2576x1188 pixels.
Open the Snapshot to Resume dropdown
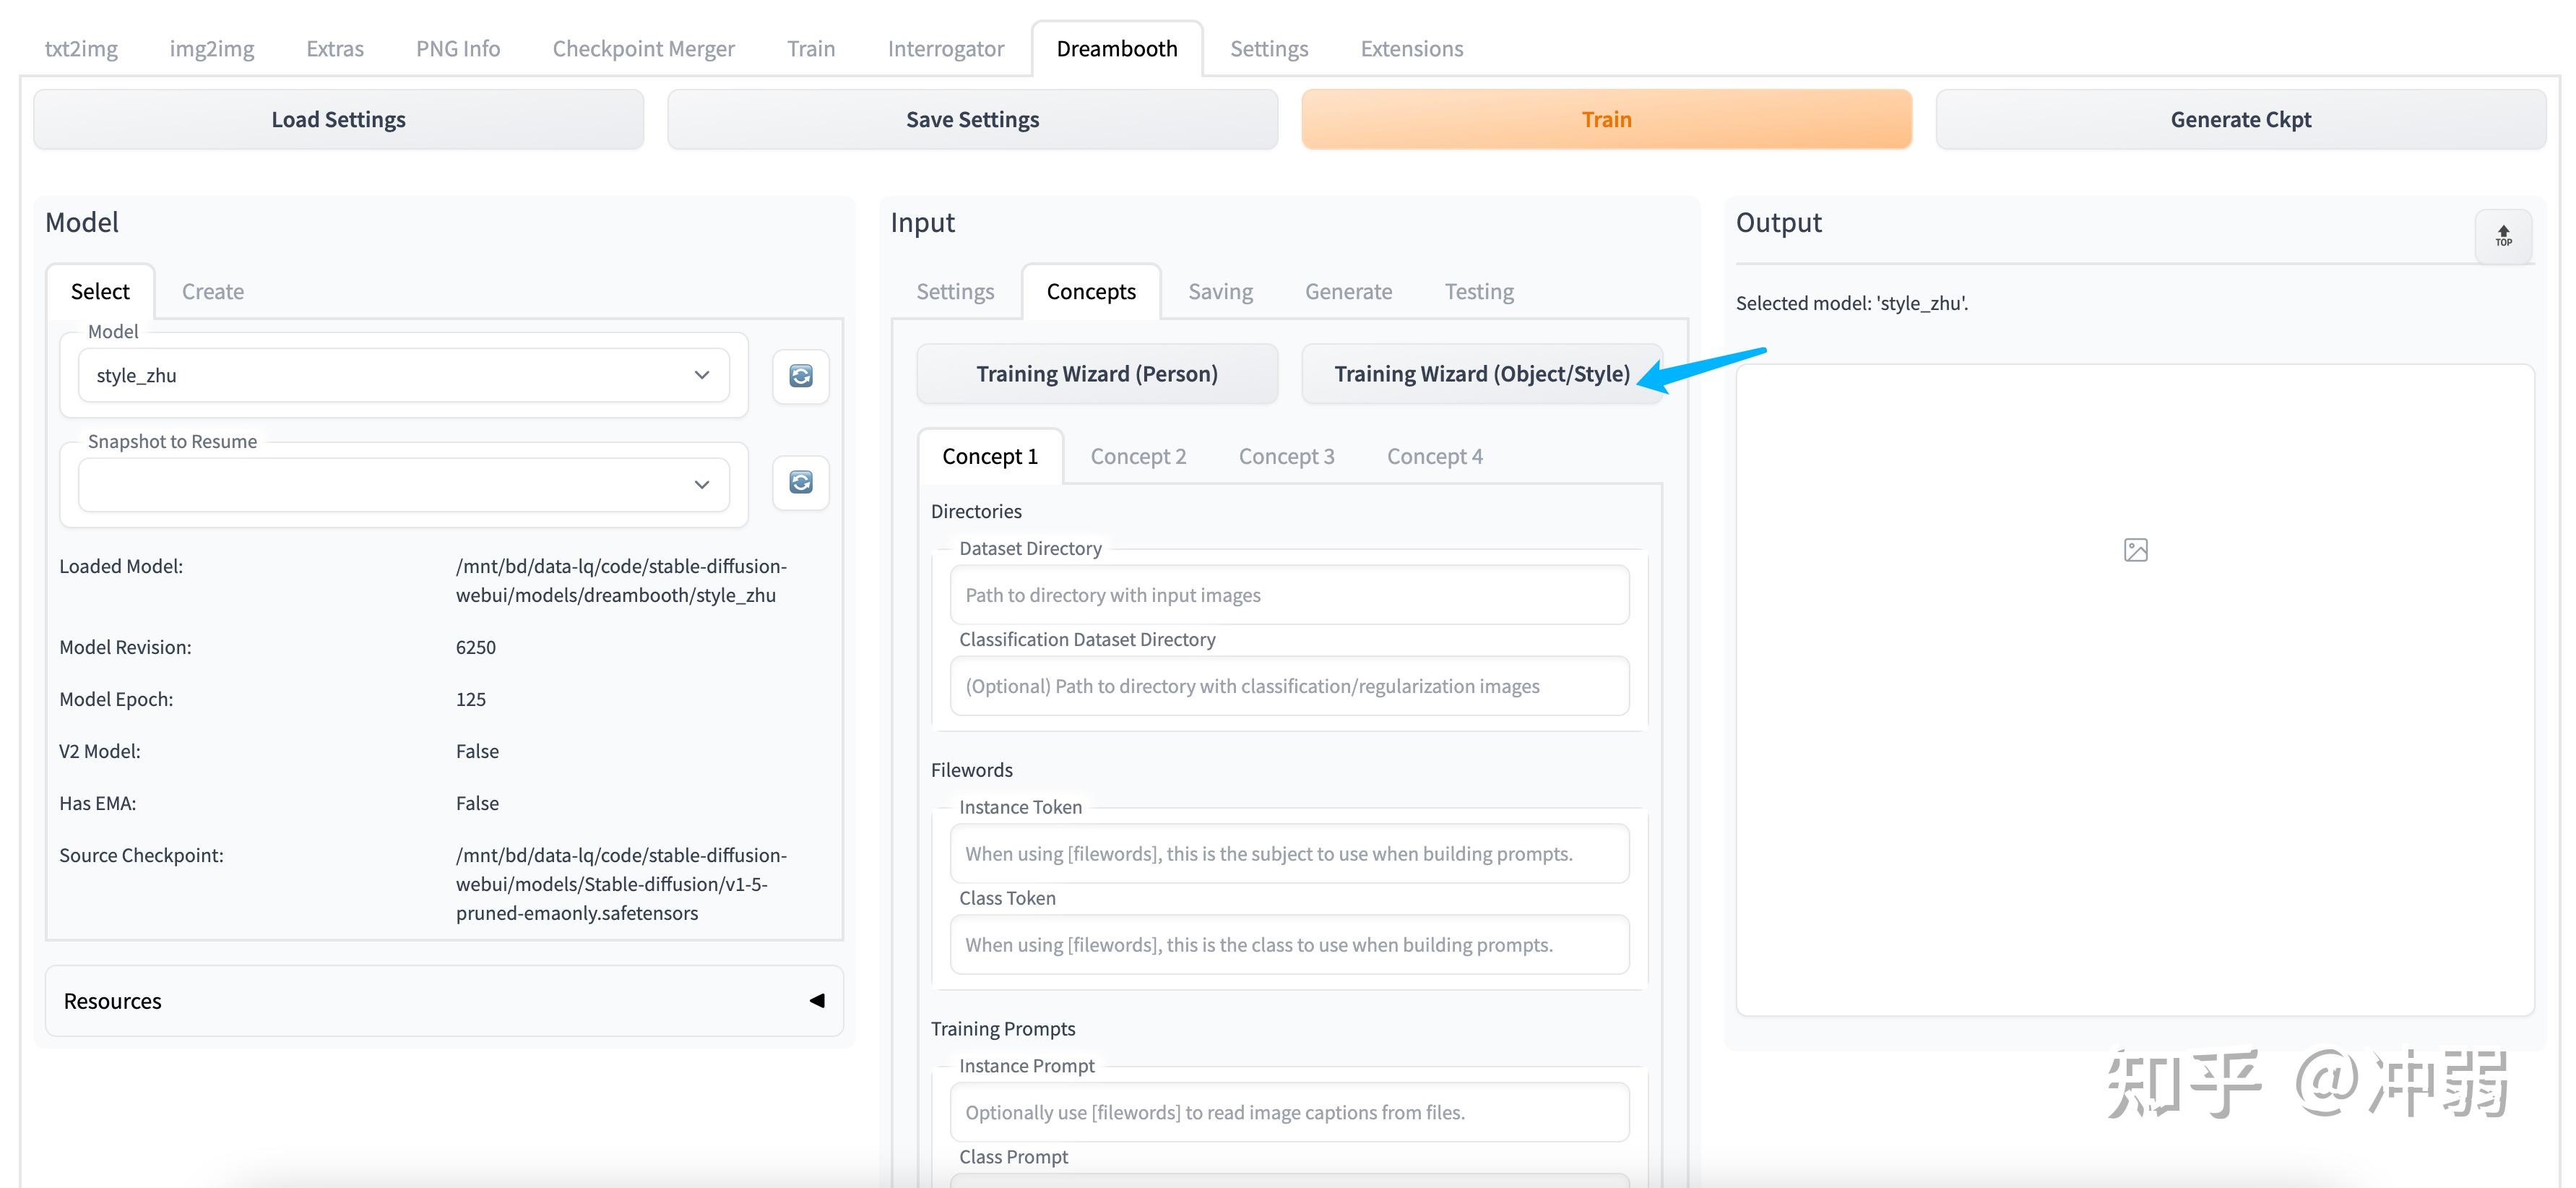pos(403,484)
